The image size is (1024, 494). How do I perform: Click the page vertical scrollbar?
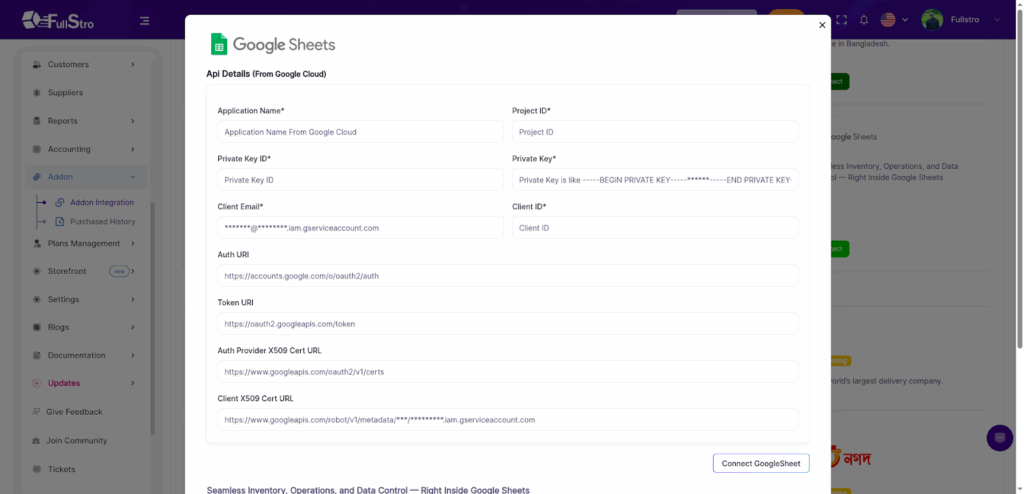[x=1019, y=200]
